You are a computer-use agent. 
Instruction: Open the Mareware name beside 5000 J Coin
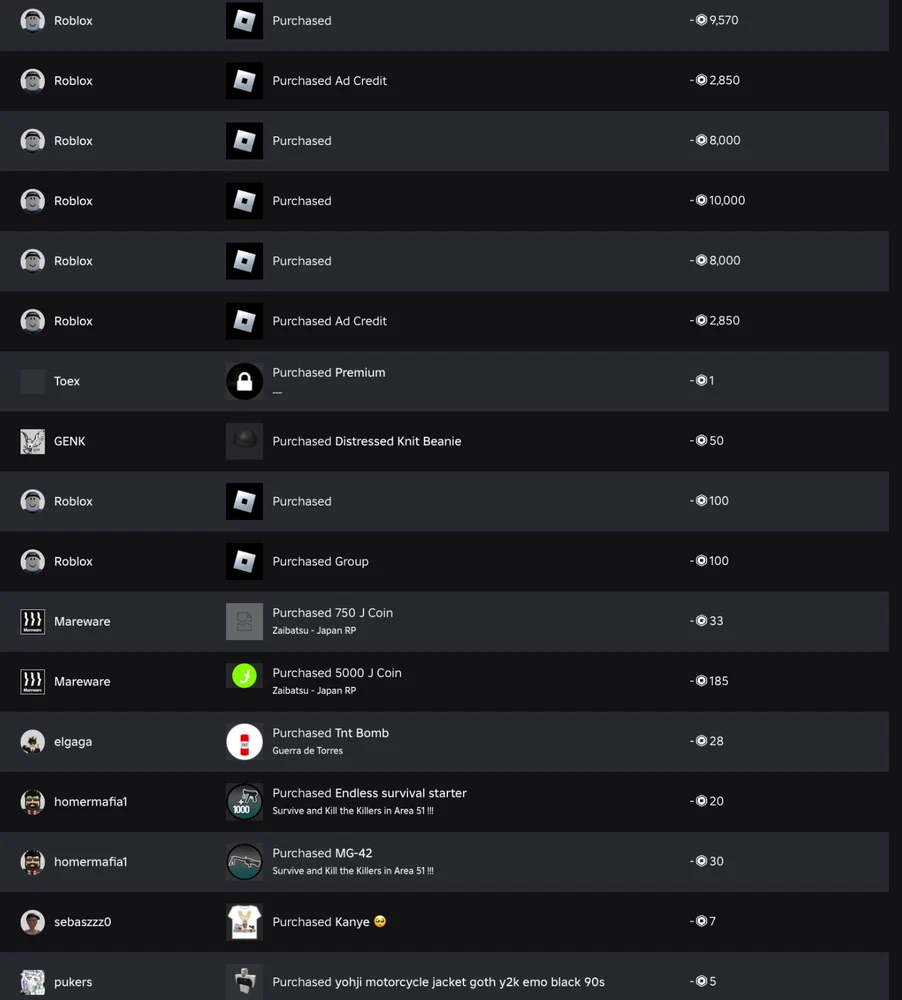click(x=82, y=681)
